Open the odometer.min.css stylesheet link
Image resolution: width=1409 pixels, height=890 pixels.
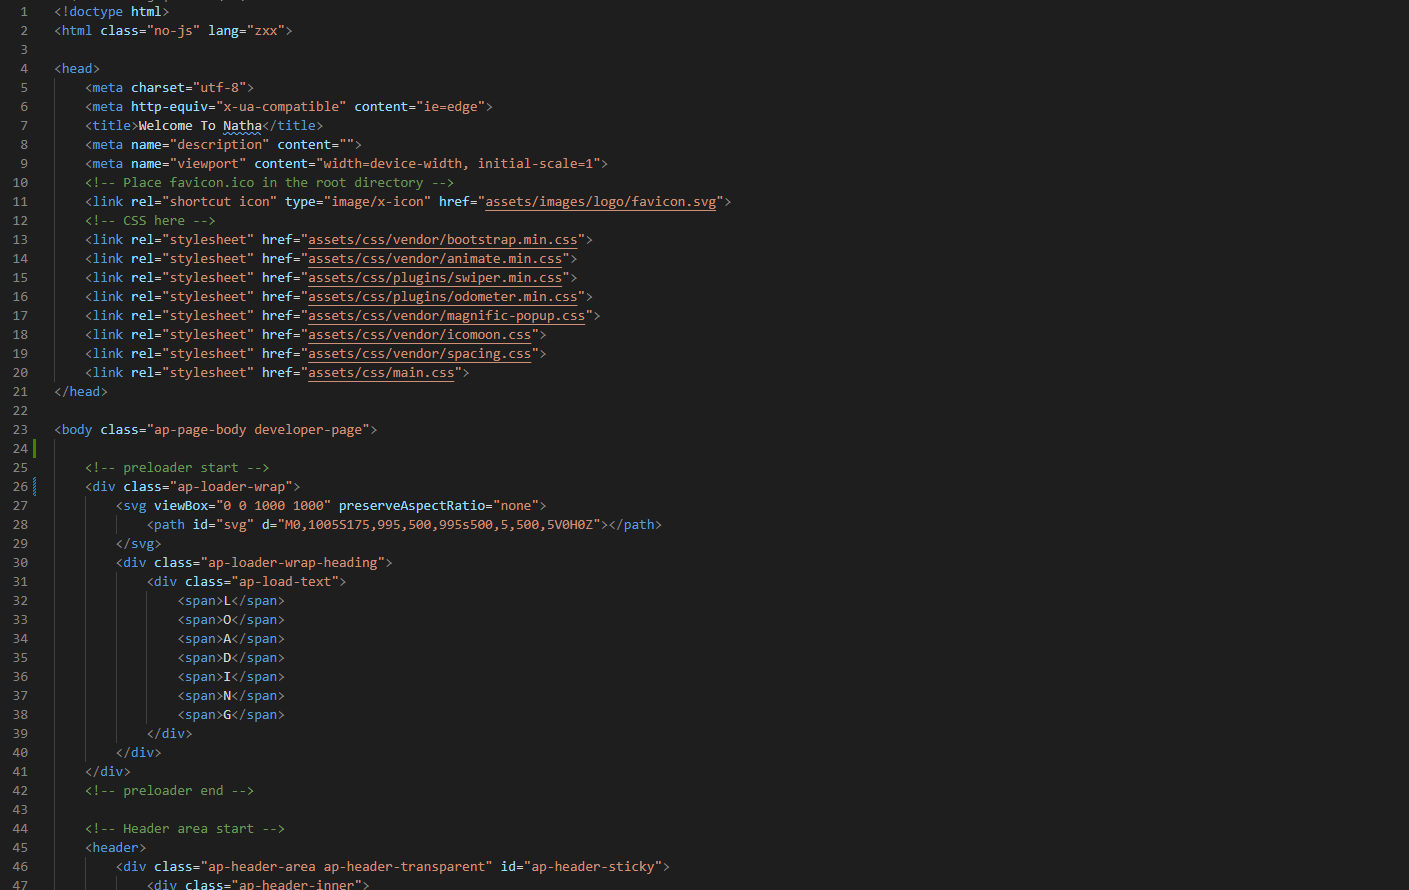pyautogui.click(x=443, y=297)
